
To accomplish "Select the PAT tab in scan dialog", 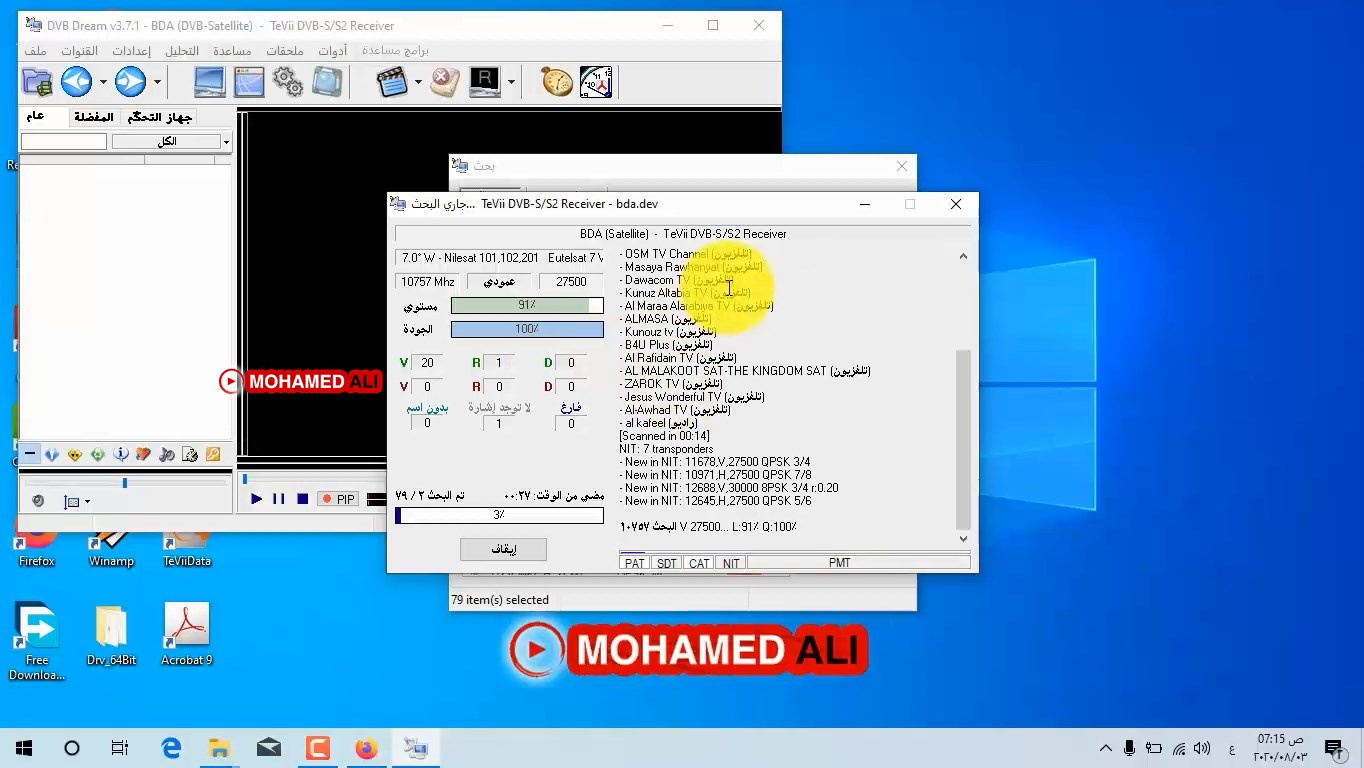I will click(x=634, y=563).
